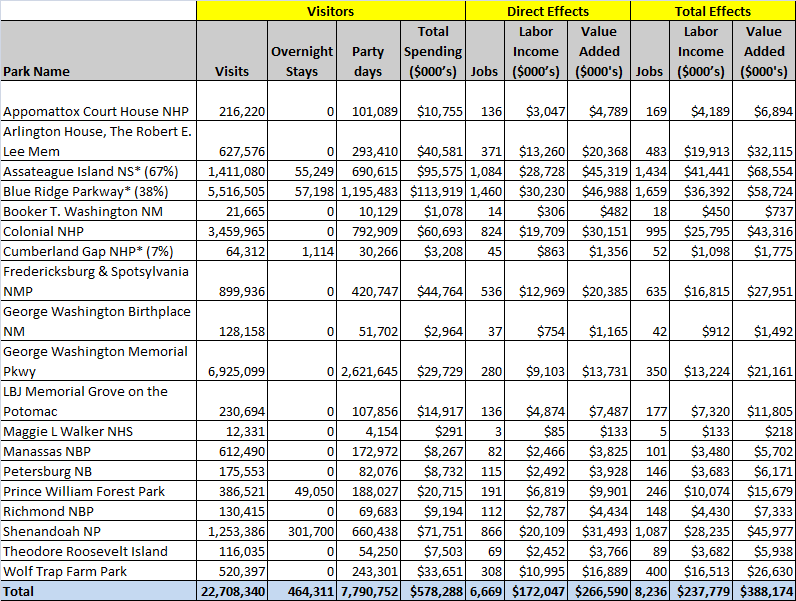Image resolution: width=796 pixels, height=601 pixels.
Task: Select the total value added cell $388,174
Action: [x=764, y=591]
